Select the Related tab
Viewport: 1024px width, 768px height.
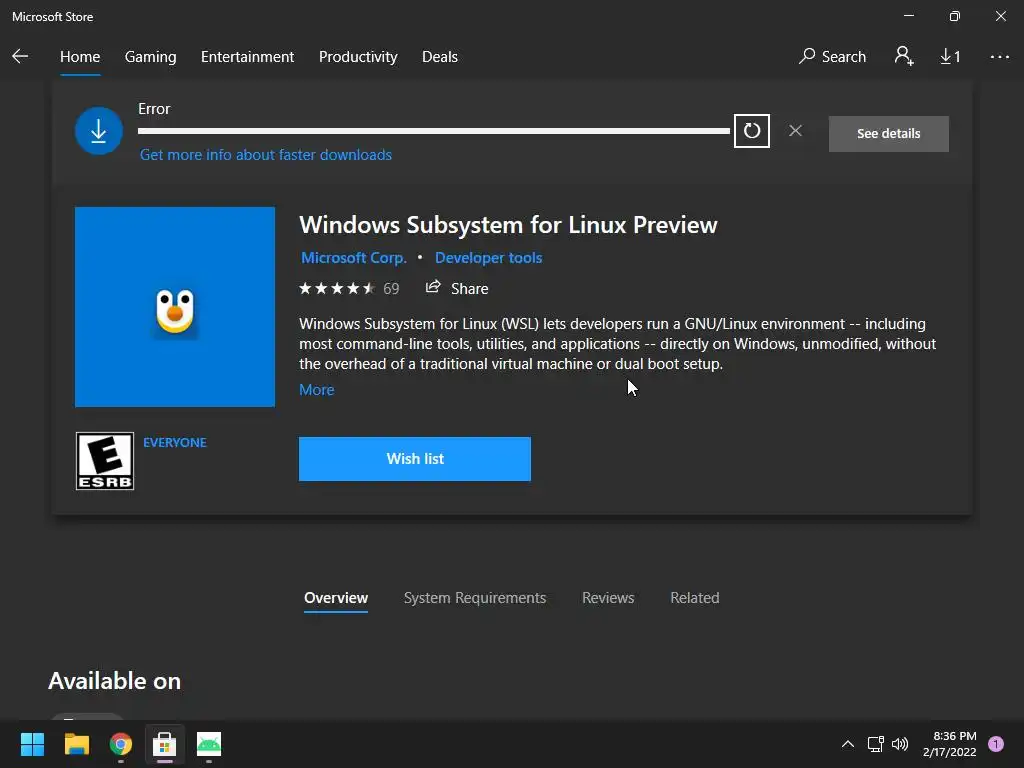pos(695,598)
